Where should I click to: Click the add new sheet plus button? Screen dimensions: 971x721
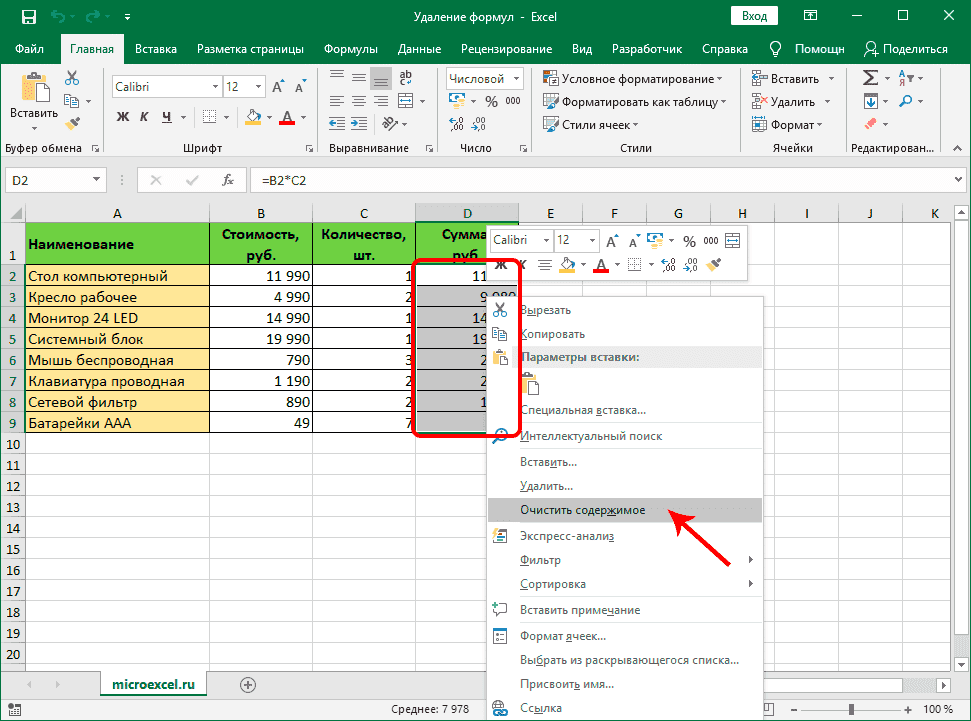[248, 684]
